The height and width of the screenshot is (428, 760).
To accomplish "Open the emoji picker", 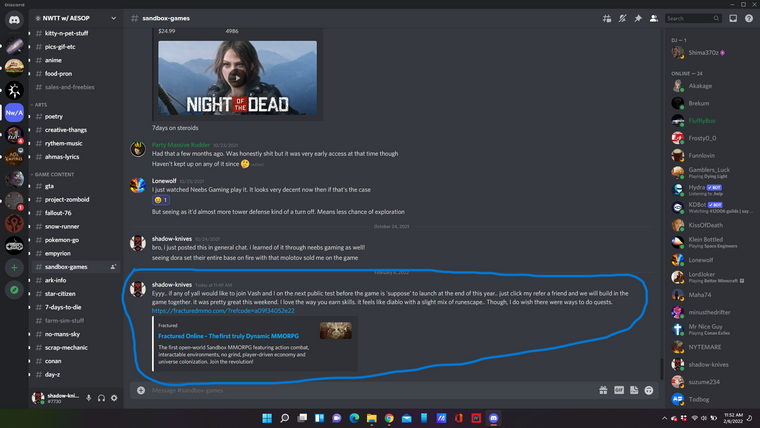I will [x=649, y=390].
